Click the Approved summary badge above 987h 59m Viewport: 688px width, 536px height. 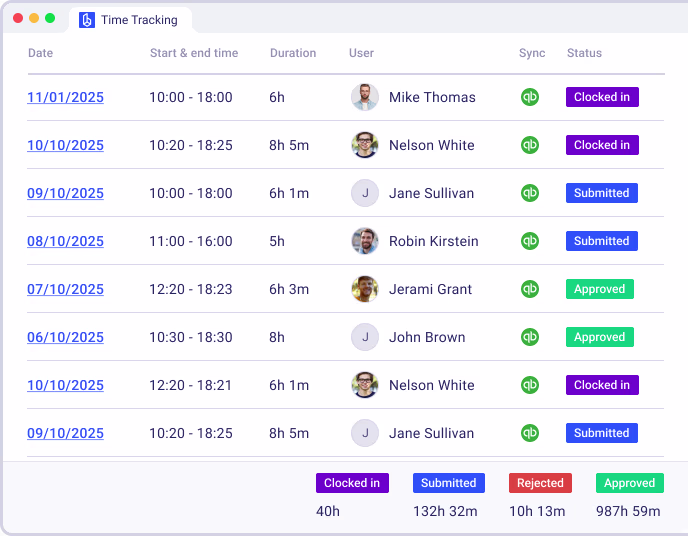[629, 483]
